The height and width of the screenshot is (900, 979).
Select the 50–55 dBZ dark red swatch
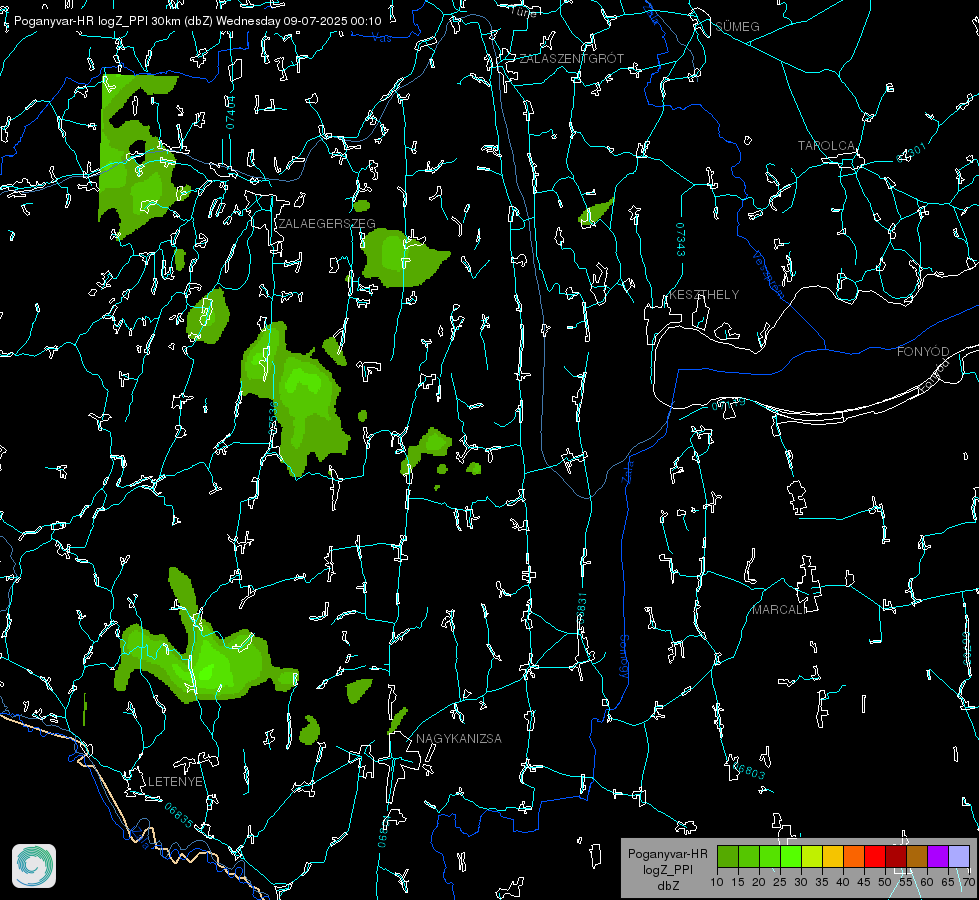[896, 856]
